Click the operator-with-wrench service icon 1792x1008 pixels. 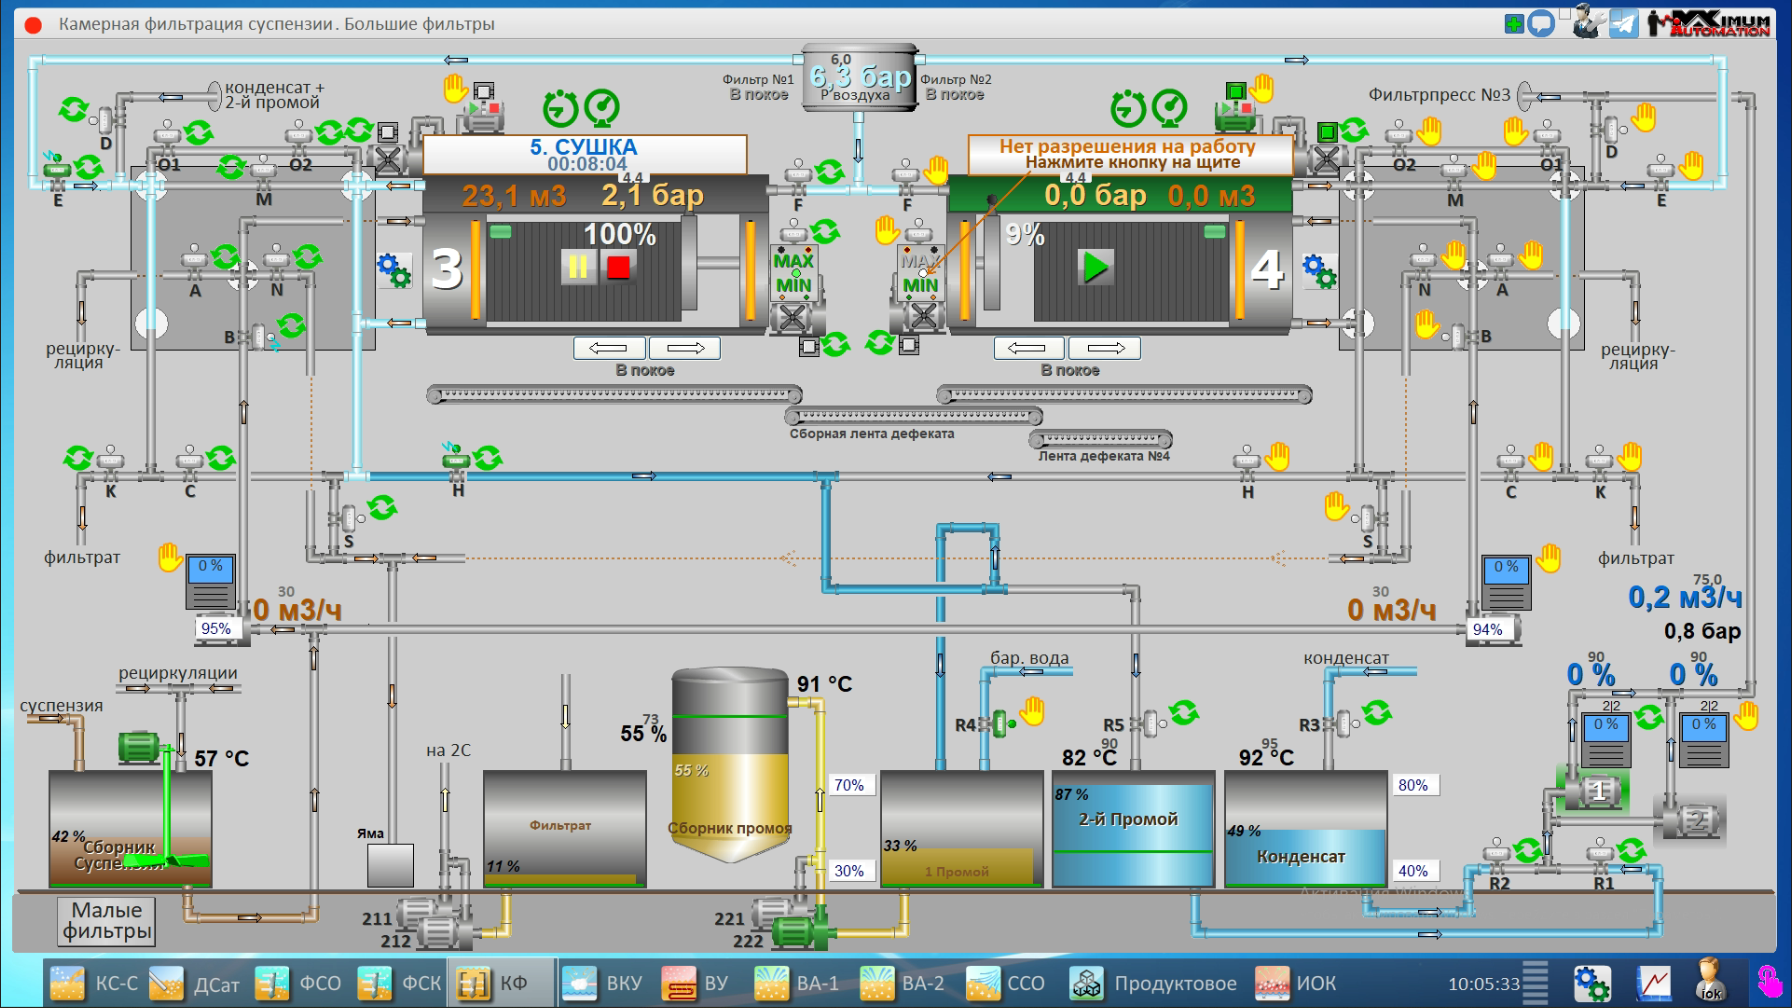pos(1585,22)
